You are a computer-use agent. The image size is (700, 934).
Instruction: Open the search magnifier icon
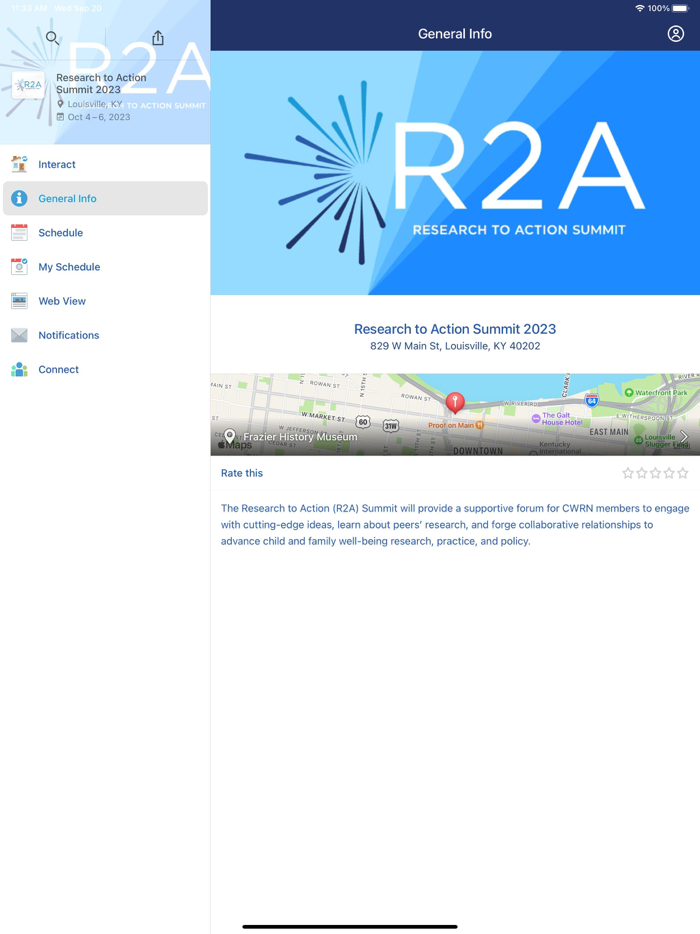52,38
